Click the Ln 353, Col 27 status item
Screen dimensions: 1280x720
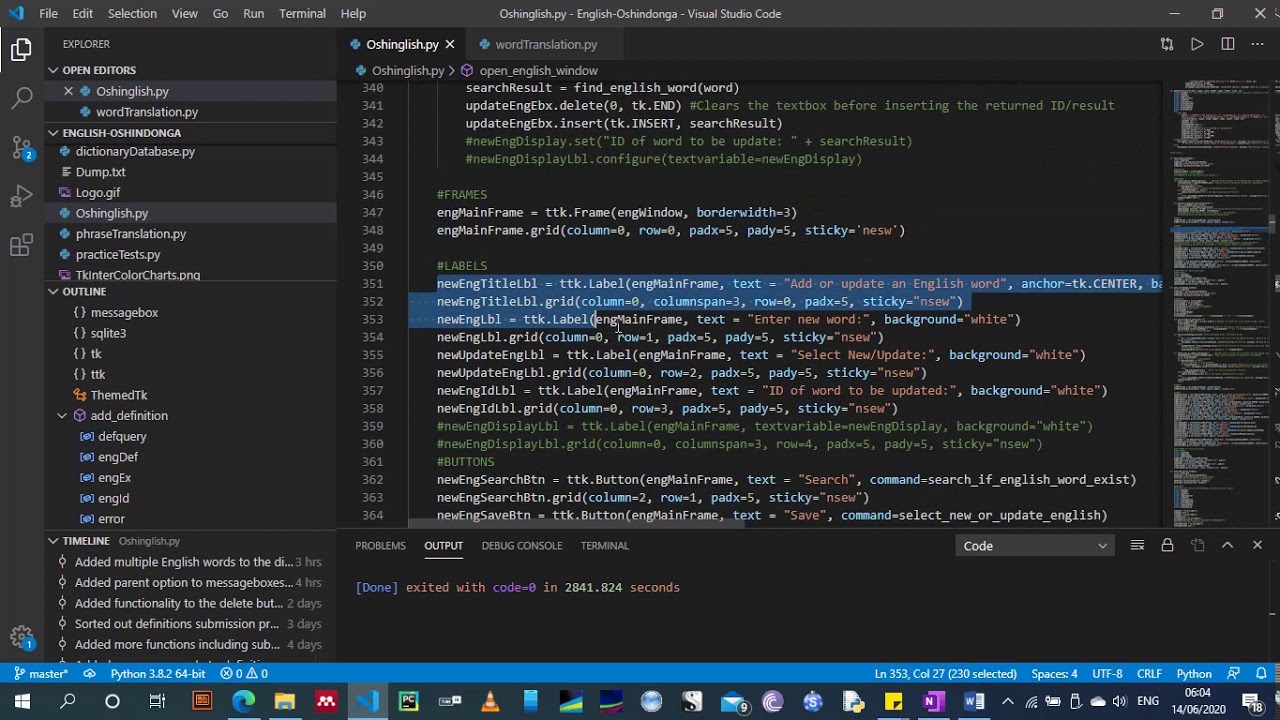945,673
